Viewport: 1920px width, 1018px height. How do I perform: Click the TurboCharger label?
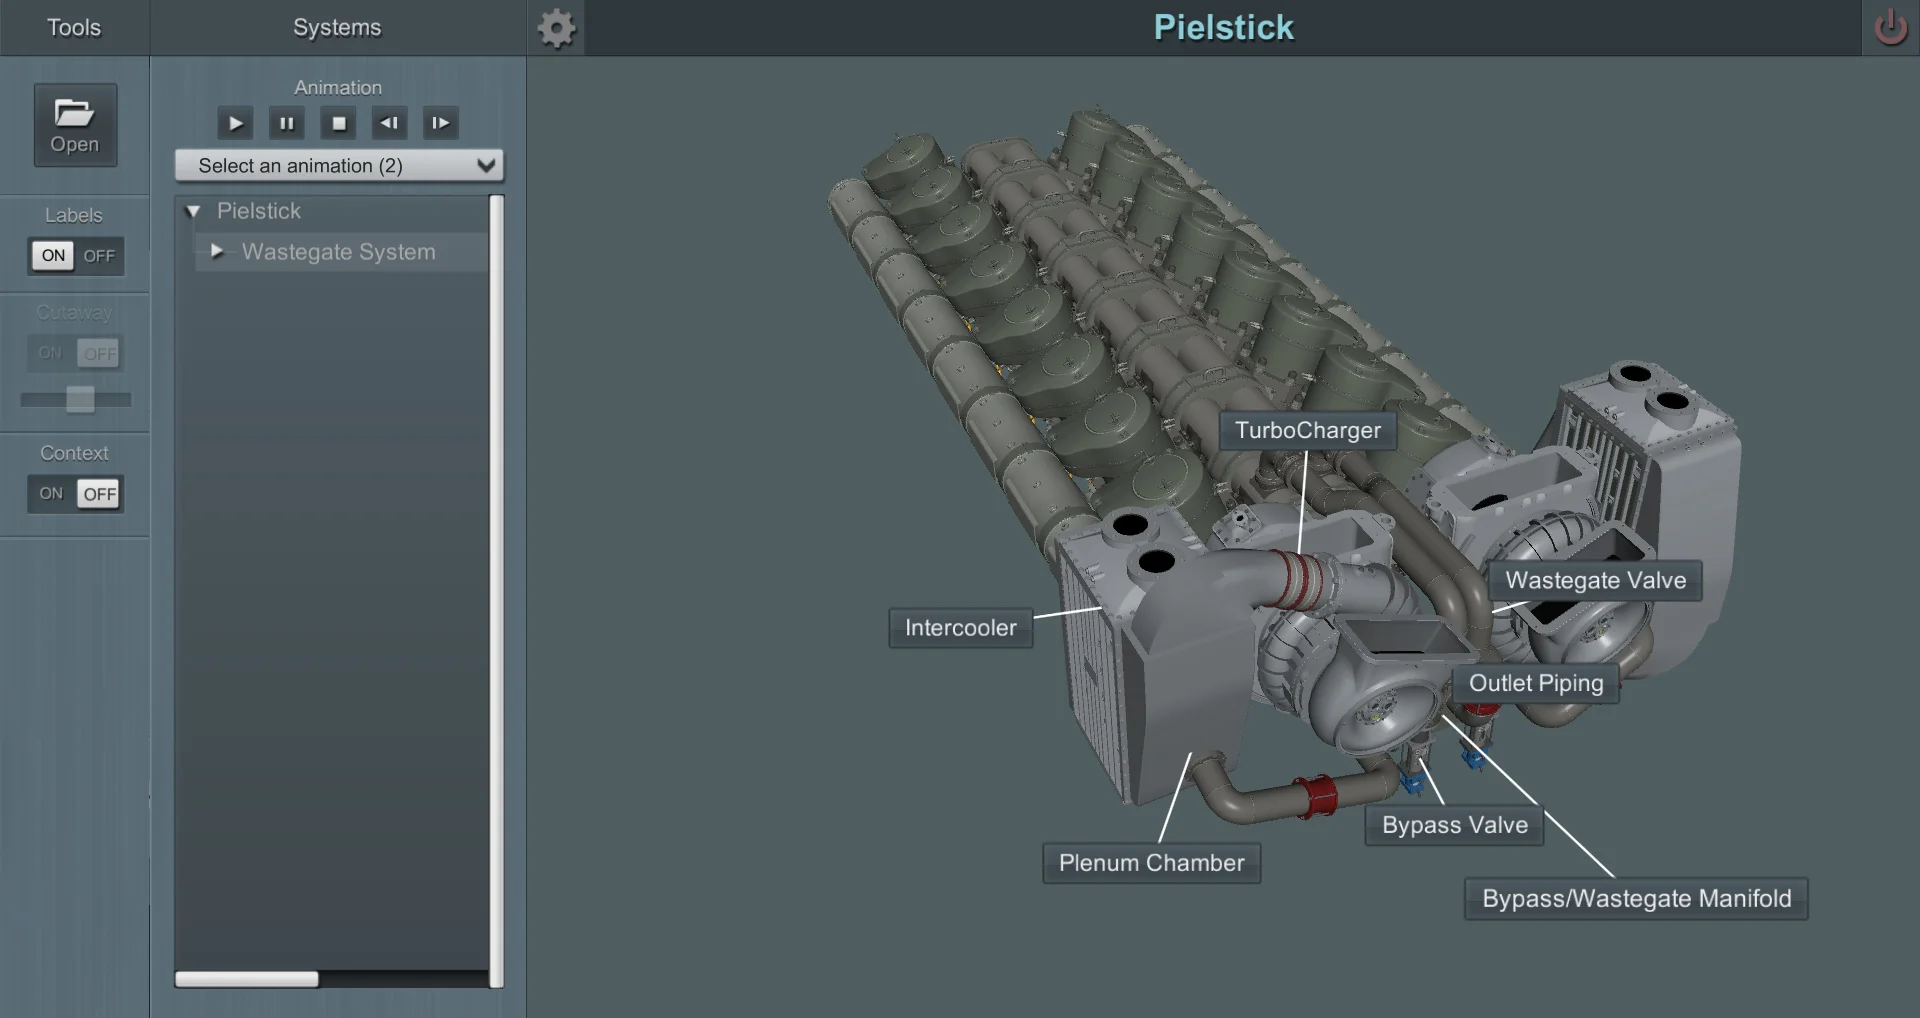tap(1308, 430)
